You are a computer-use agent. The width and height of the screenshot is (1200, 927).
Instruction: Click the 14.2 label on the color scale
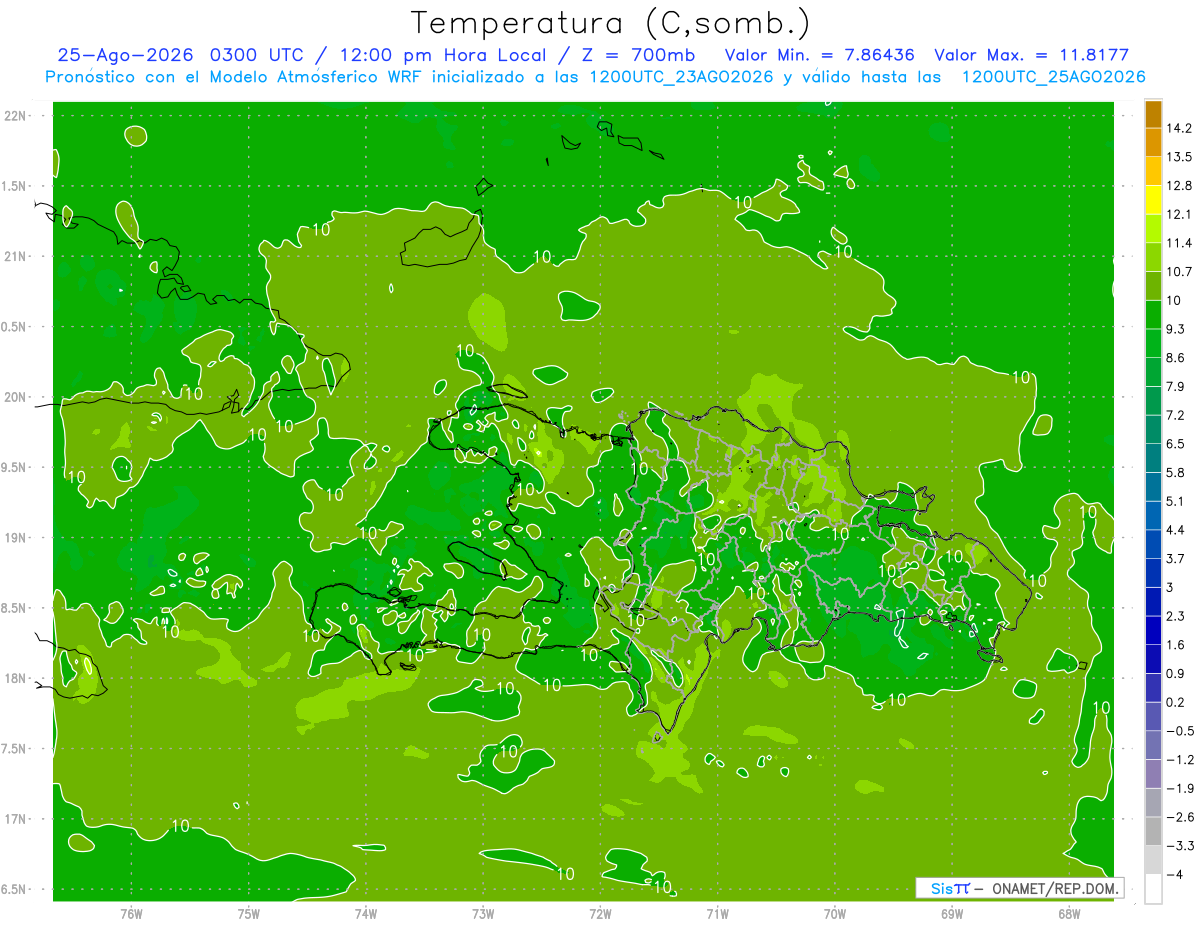1180,128
